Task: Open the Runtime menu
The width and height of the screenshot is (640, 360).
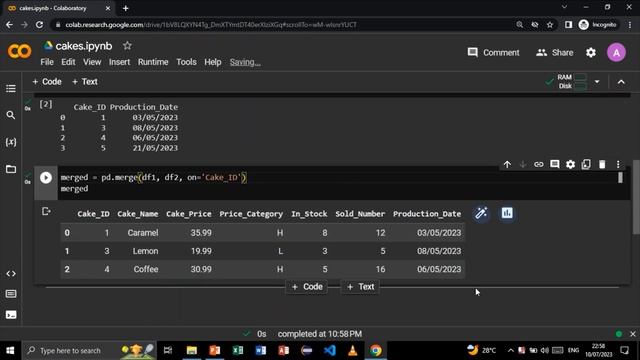Action: pyautogui.click(x=153, y=62)
